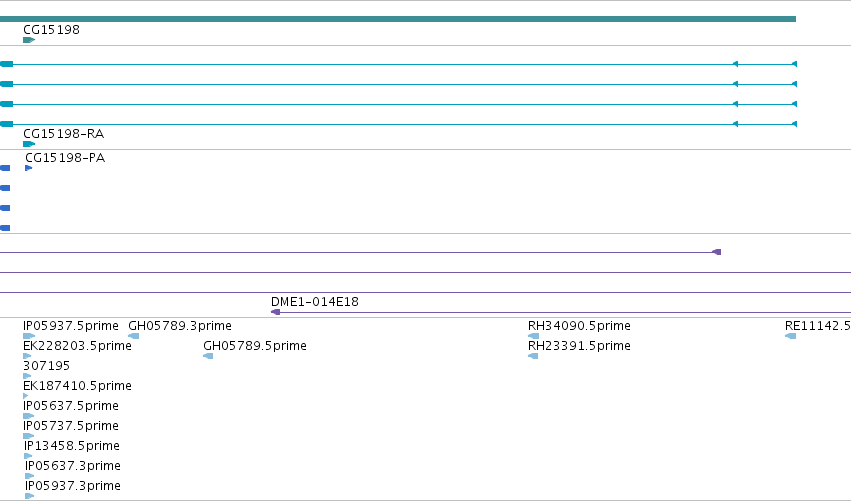Screen dimensions: 851x501
Task: Click the IP05937.5prime EST label
Action: tap(71, 326)
